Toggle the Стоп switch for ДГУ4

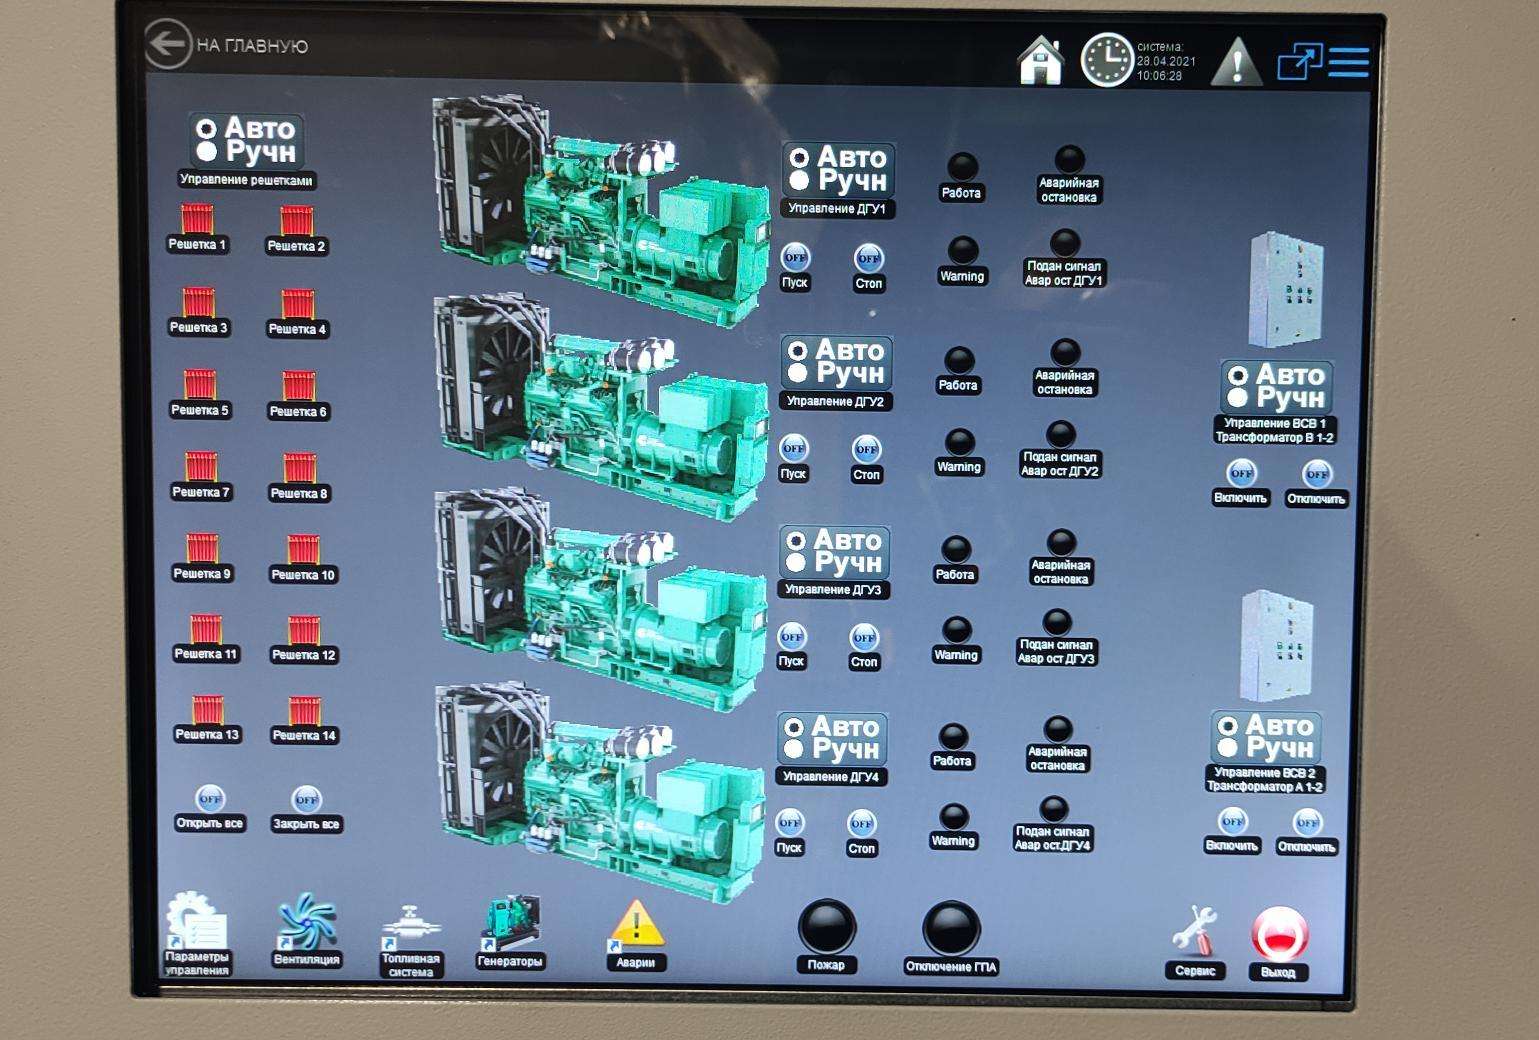coord(861,824)
